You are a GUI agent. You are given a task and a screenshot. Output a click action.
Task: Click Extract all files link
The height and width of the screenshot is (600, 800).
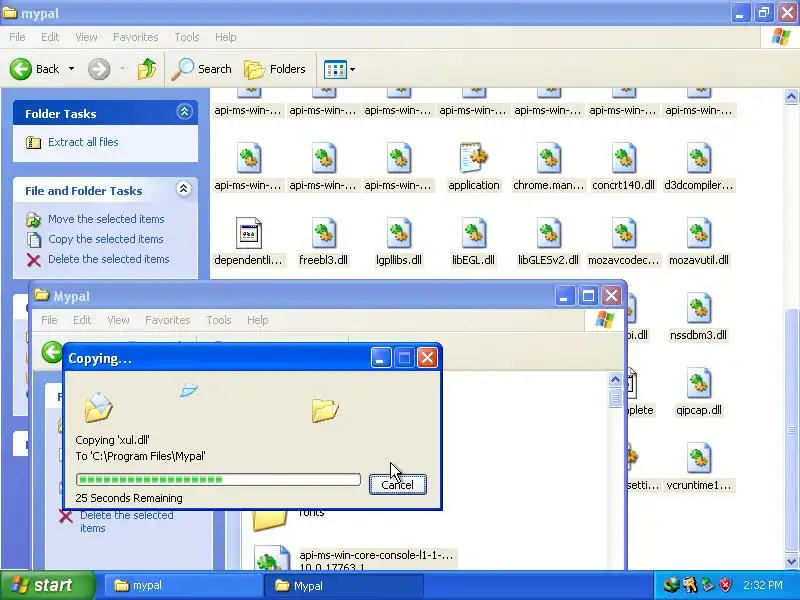coord(83,142)
